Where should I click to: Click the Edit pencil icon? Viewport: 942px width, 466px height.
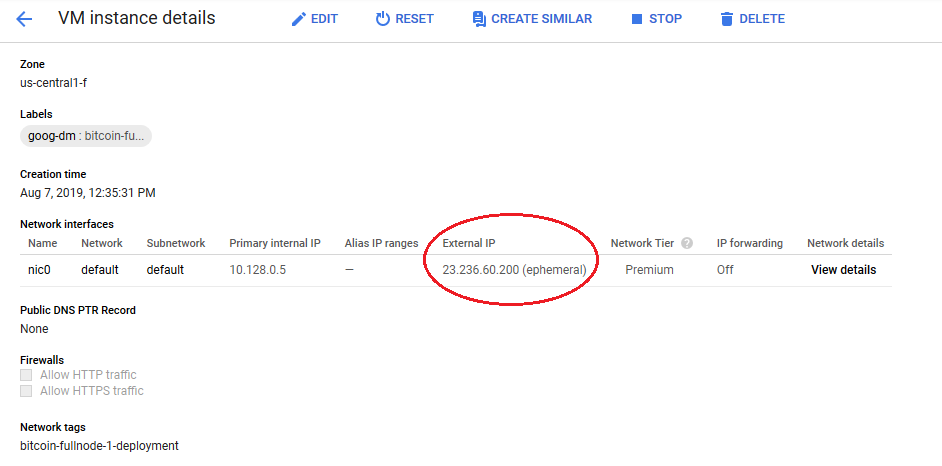tap(299, 19)
